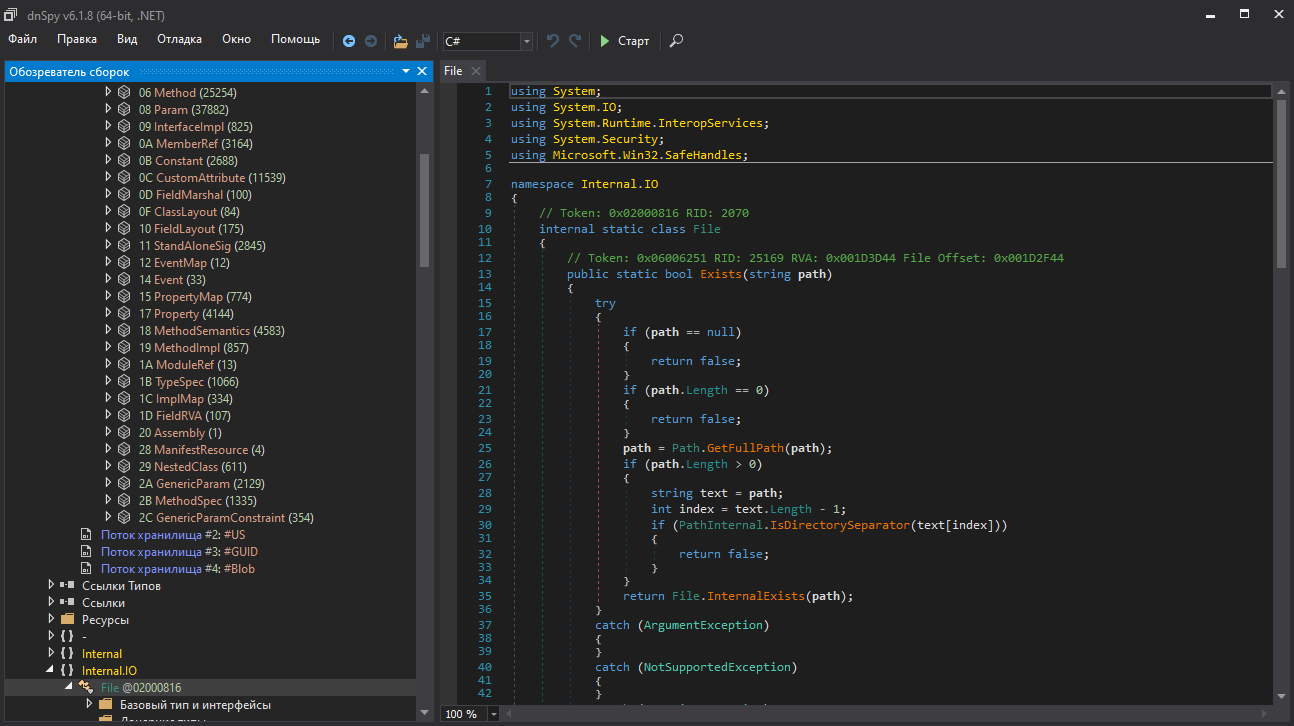The image size is (1294, 726).
Task: Click the 1A ModuleRef table icon
Action: coord(125,365)
